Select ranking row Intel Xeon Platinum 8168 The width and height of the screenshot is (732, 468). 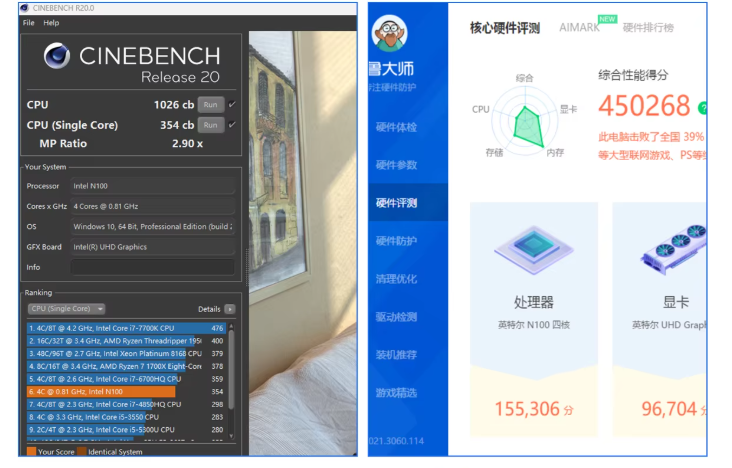(x=126, y=354)
